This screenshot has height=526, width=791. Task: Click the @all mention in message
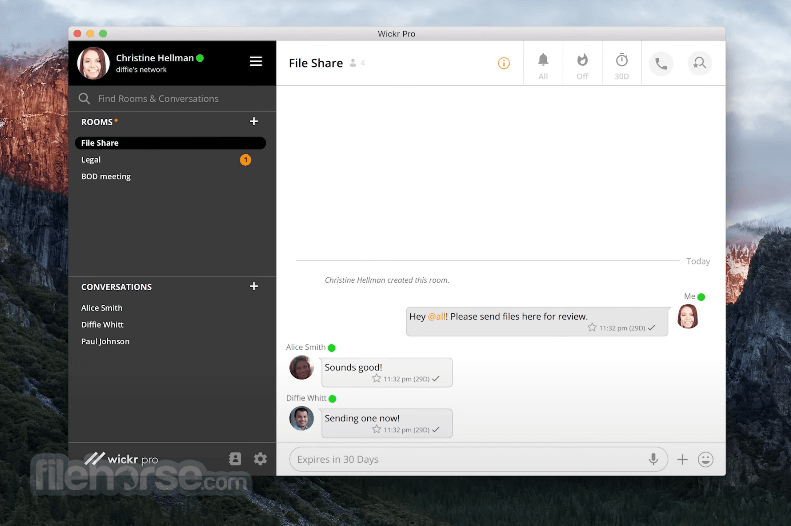(437, 317)
